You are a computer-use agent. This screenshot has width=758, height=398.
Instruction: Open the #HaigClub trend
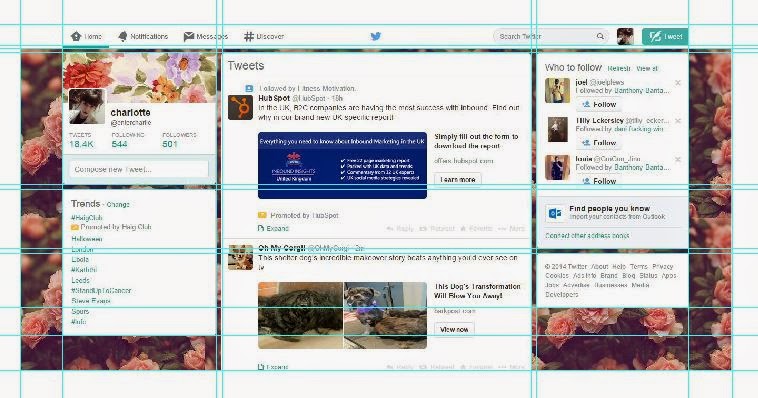87,218
